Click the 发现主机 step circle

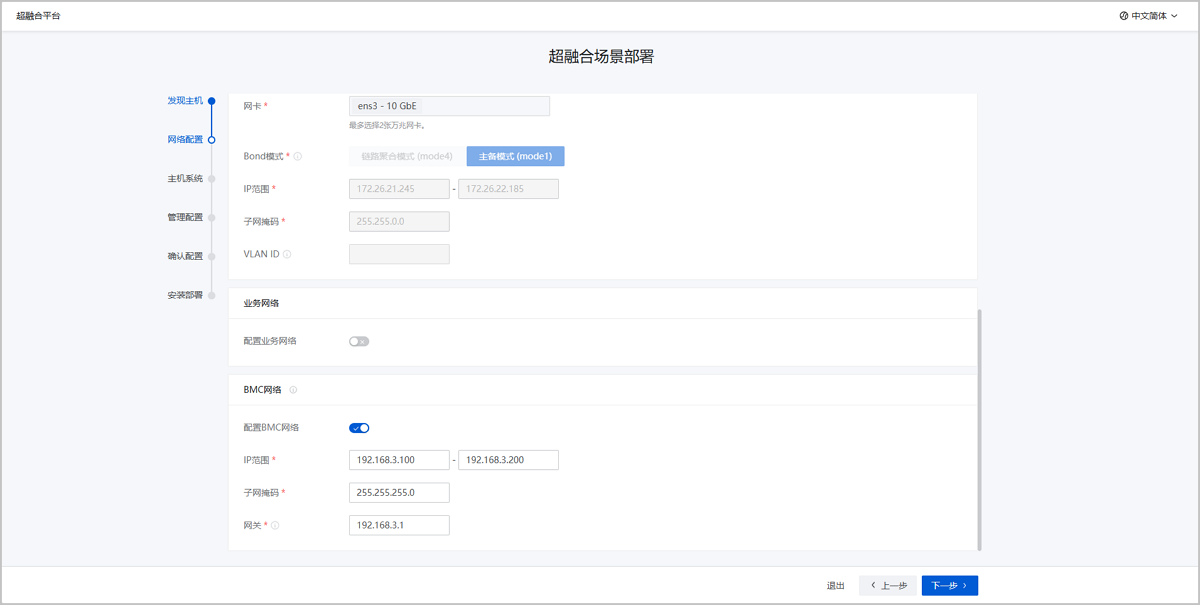point(212,101)
